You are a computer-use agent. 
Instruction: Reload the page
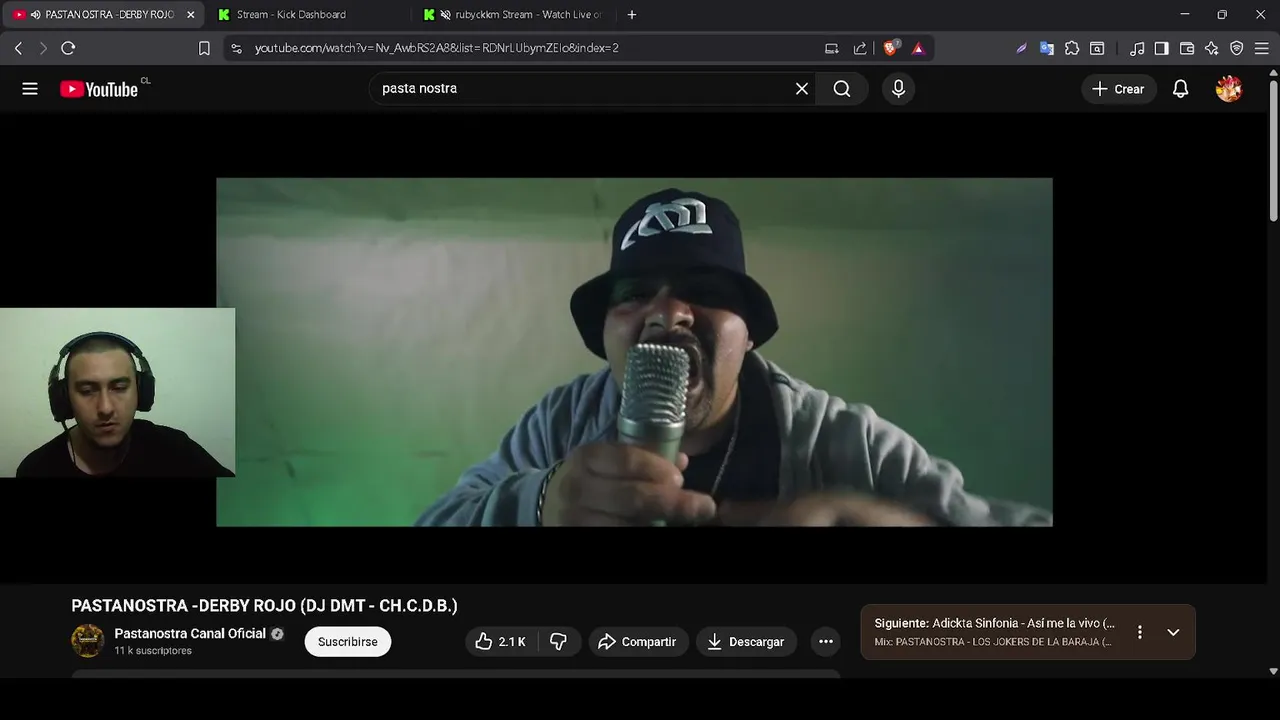coord(68,48)
